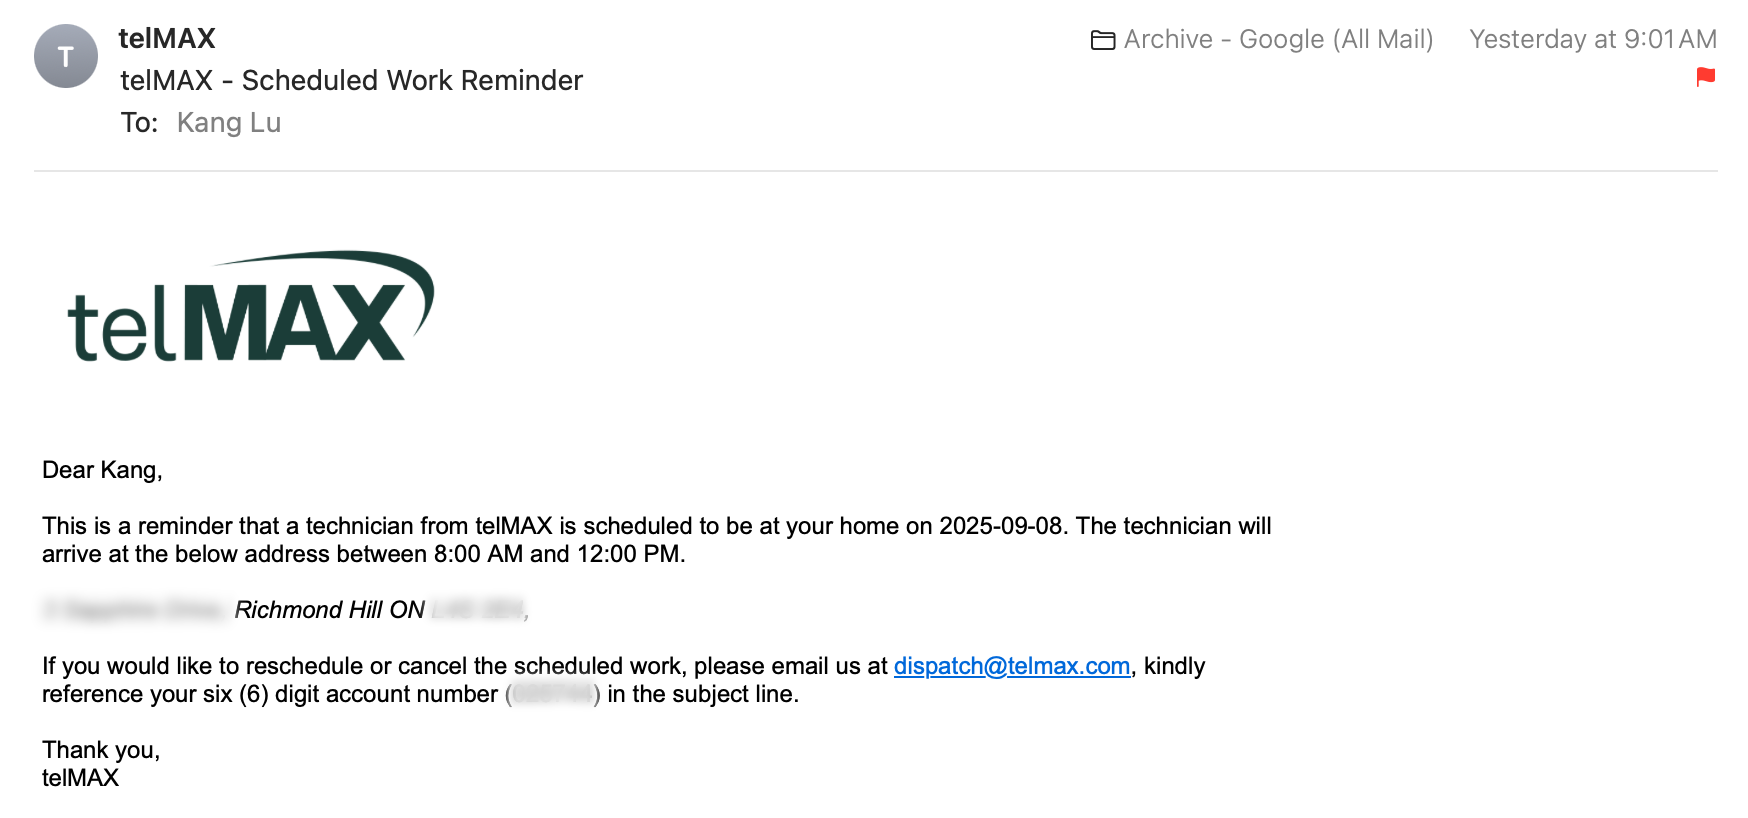The width and height of the screenshot is (1748, 818).
Task: Click the To: label in the header
Action: click(140, 123)
